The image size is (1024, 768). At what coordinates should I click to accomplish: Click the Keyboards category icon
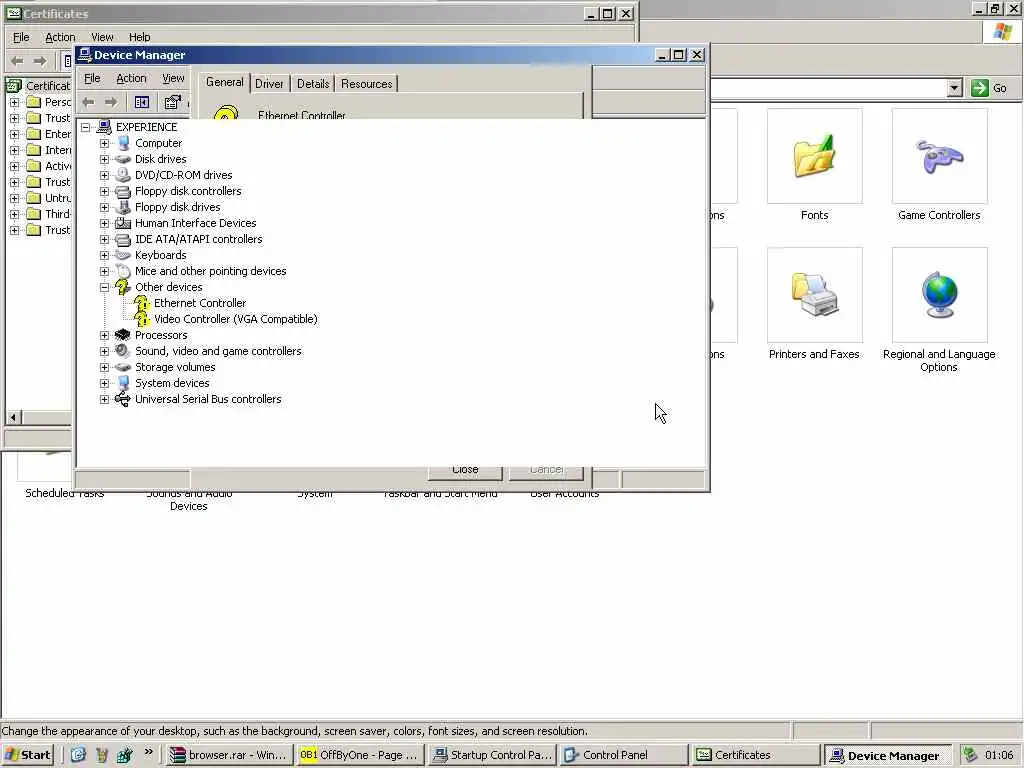tap(123, 255)
